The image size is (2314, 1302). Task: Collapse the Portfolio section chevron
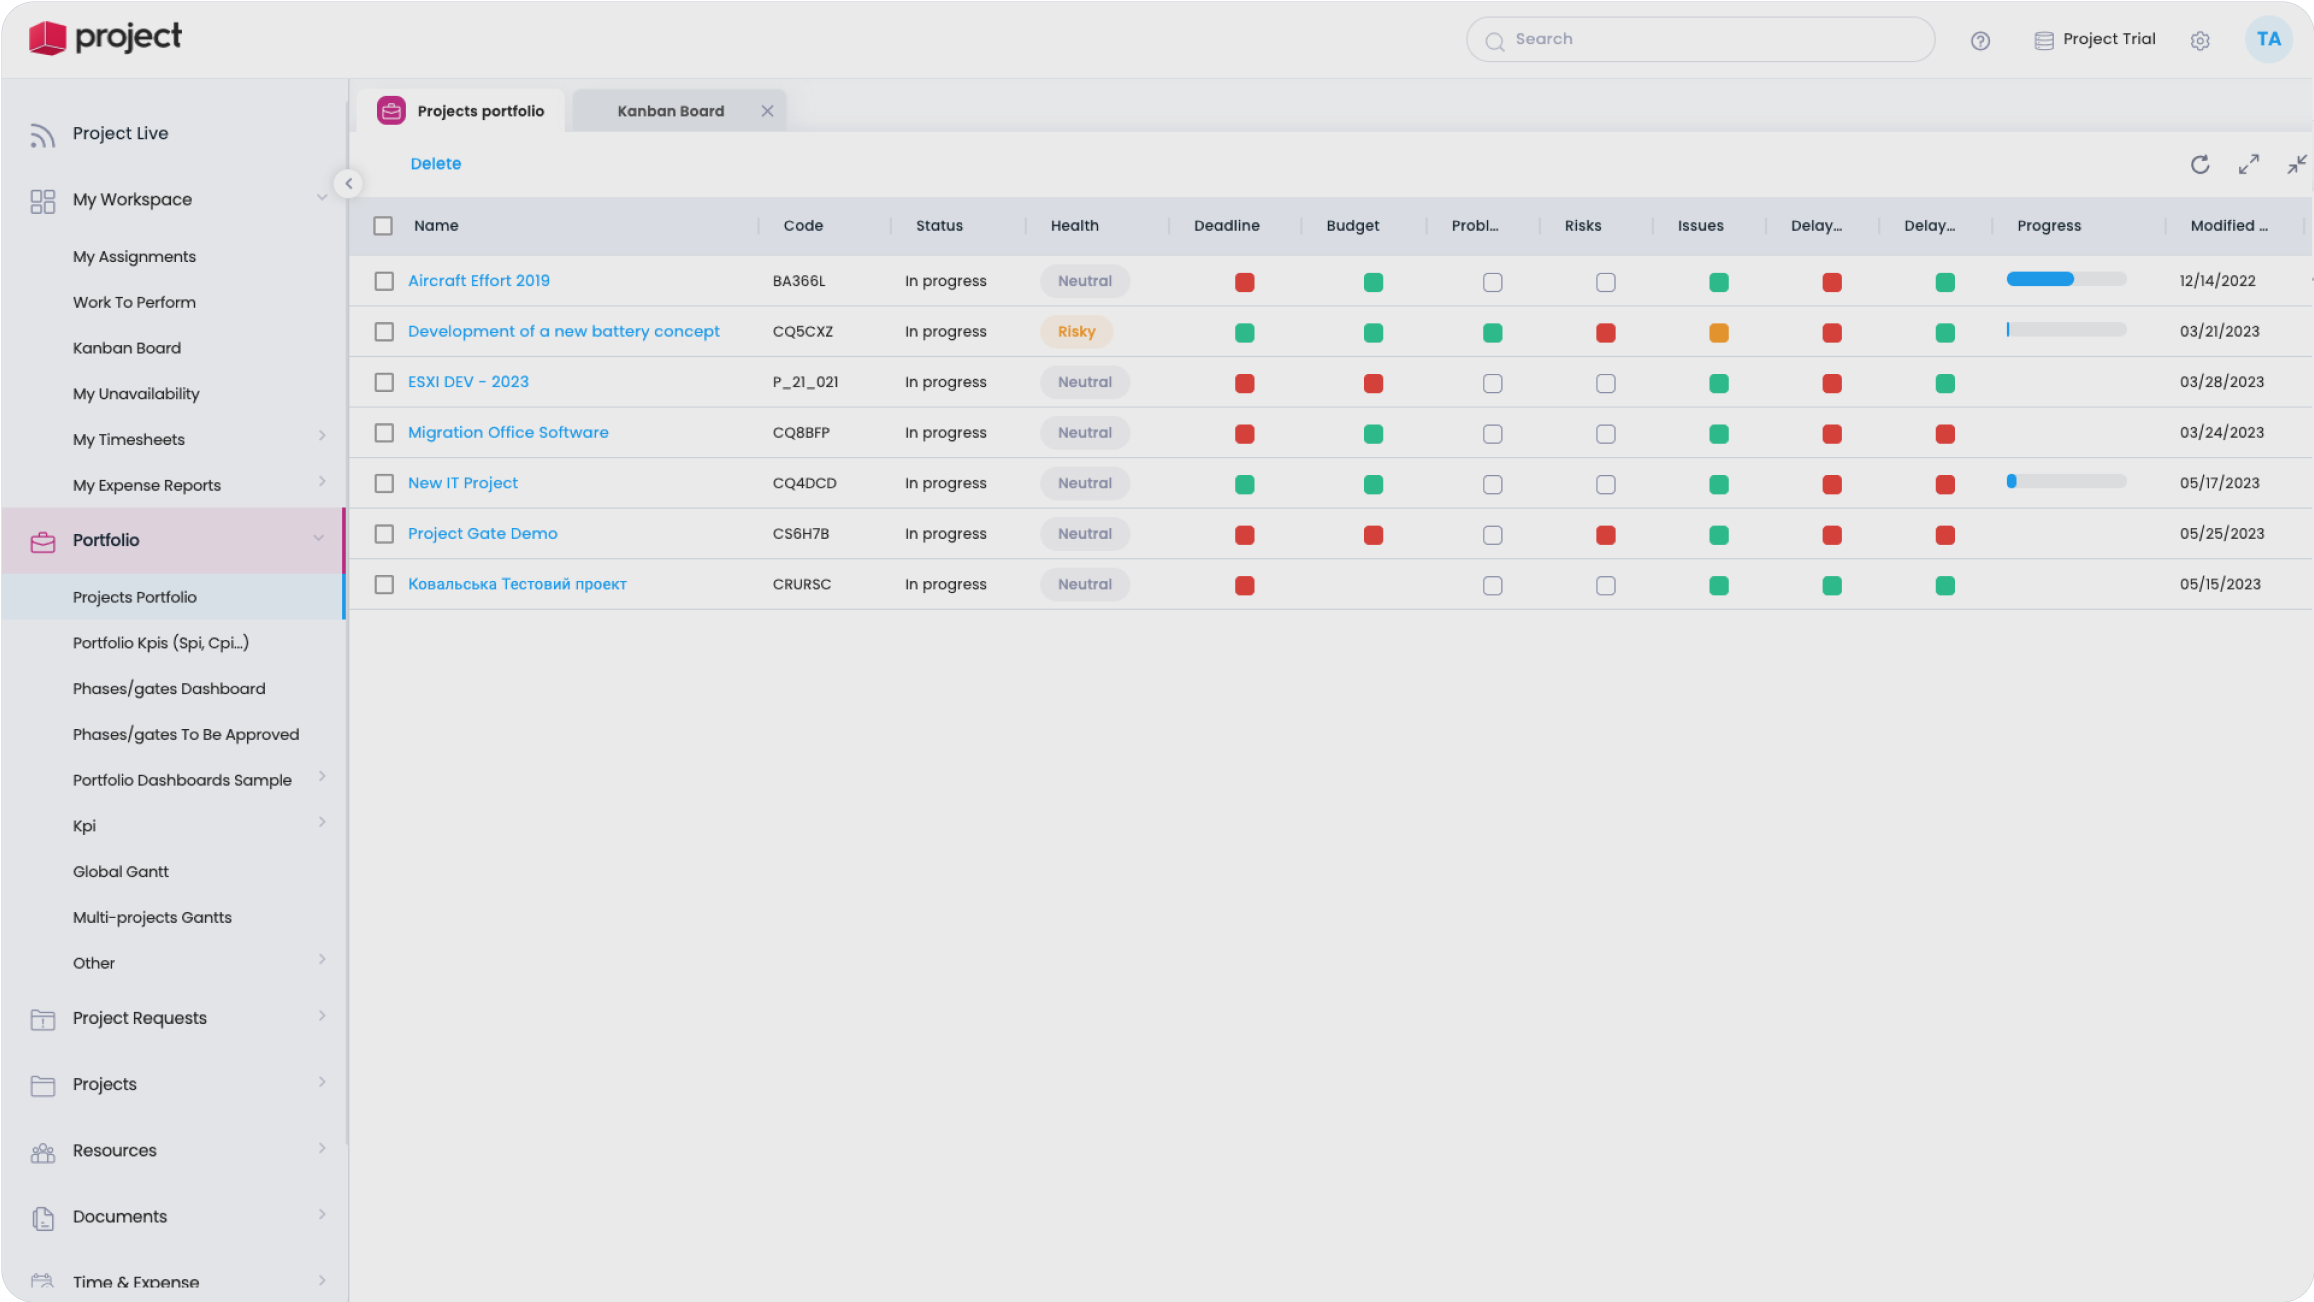point(318,539)
